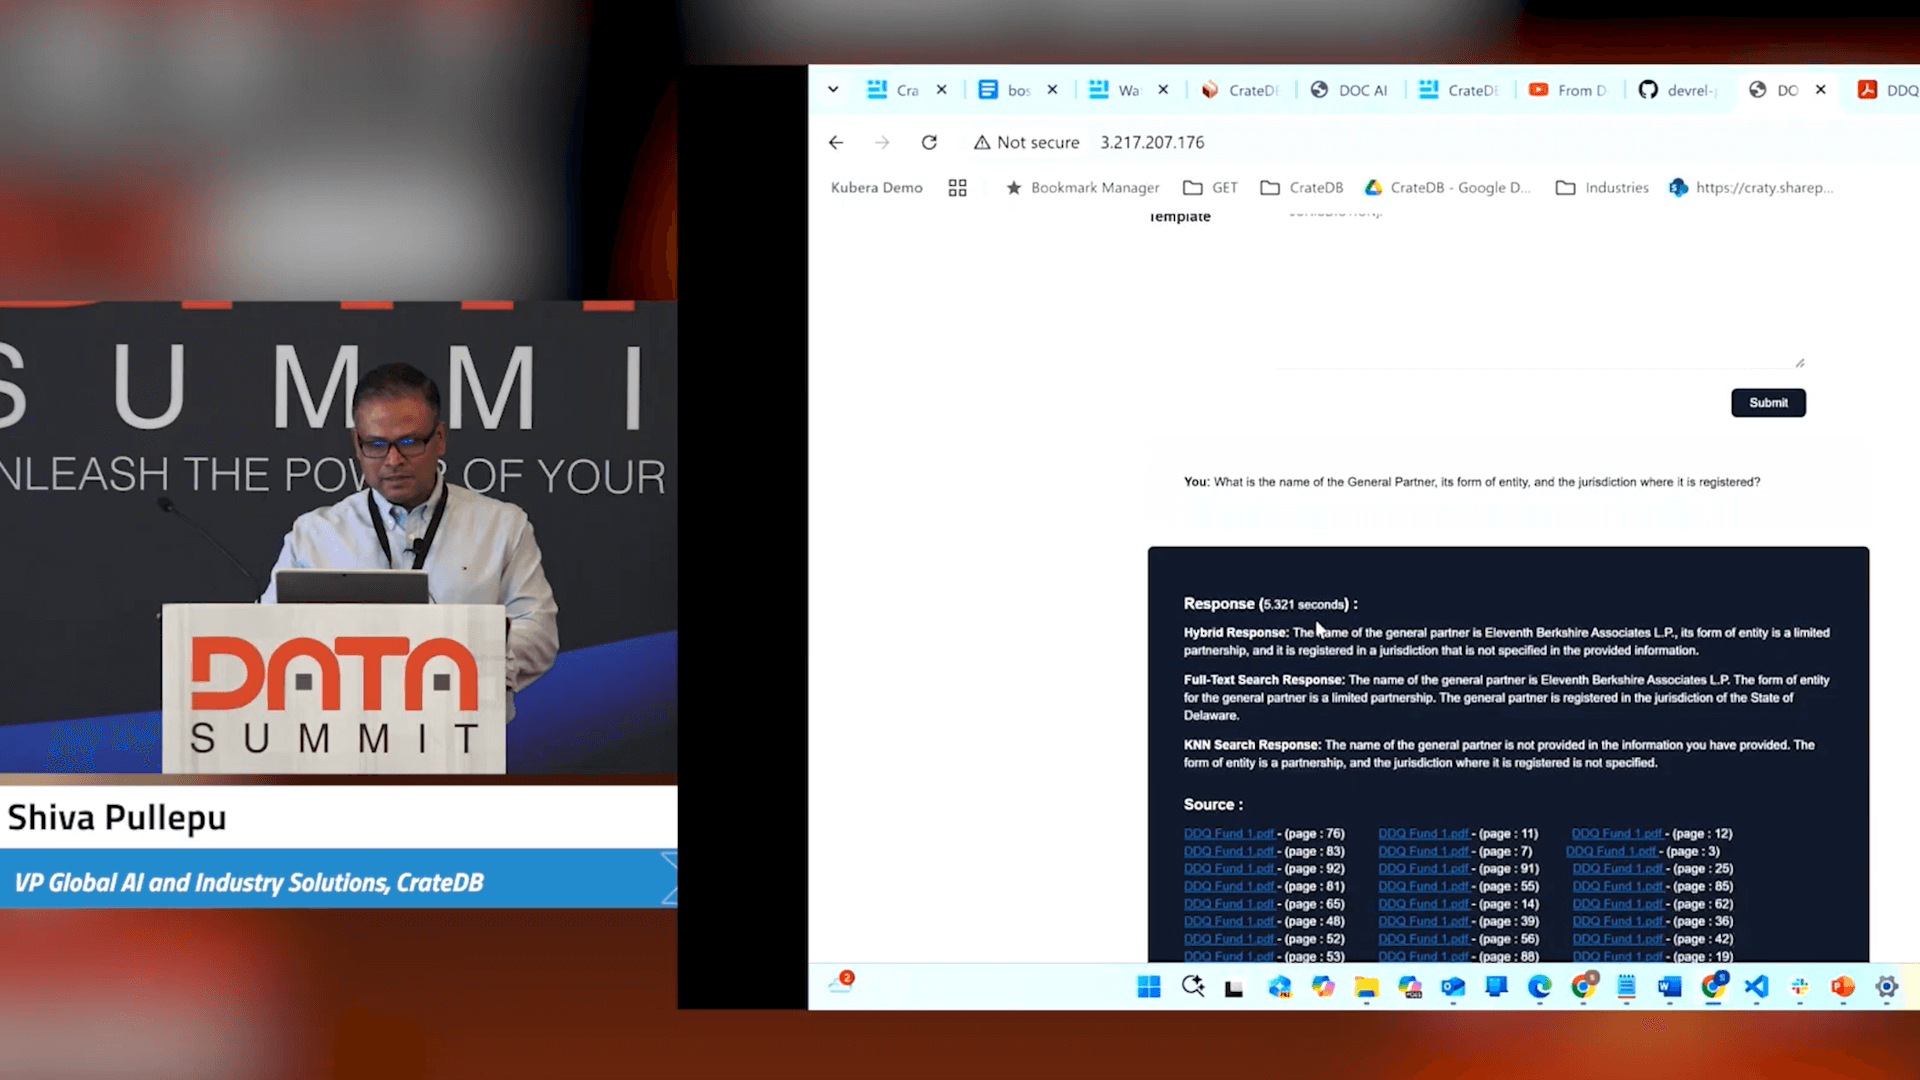Screen dimensions: 1920x1080
Task: Open DDQ Fund 1.pdf source for page 83
Action: click(1229, 852)
